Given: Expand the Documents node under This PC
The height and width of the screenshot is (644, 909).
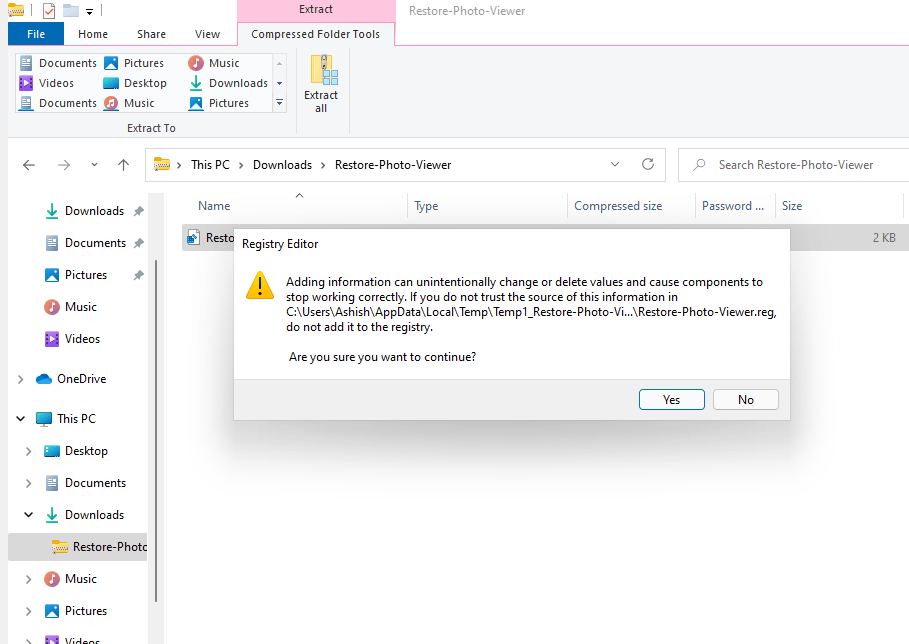Looking at the screenshot, I should [28, 483].
